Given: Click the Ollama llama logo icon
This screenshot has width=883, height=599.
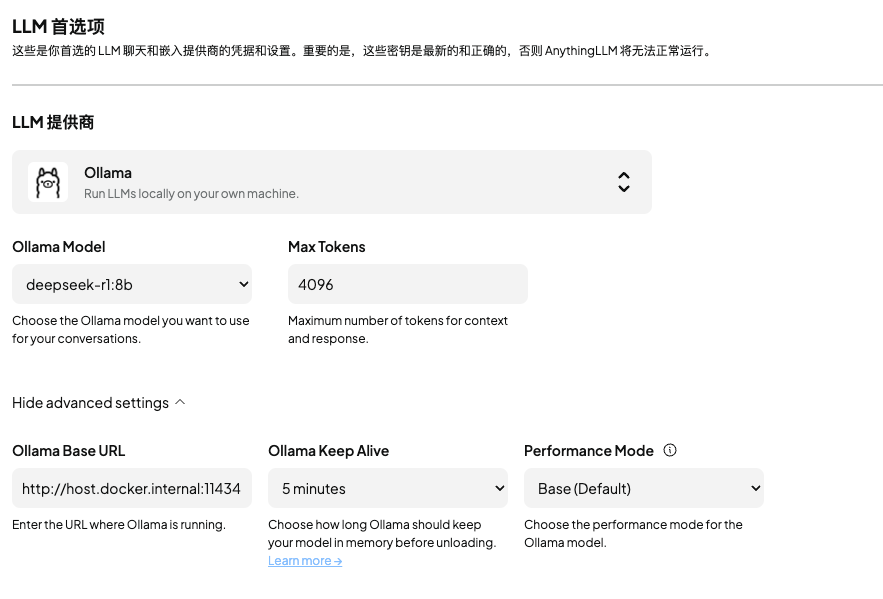Looking at the screenshot, I should (x=48, y=182).
